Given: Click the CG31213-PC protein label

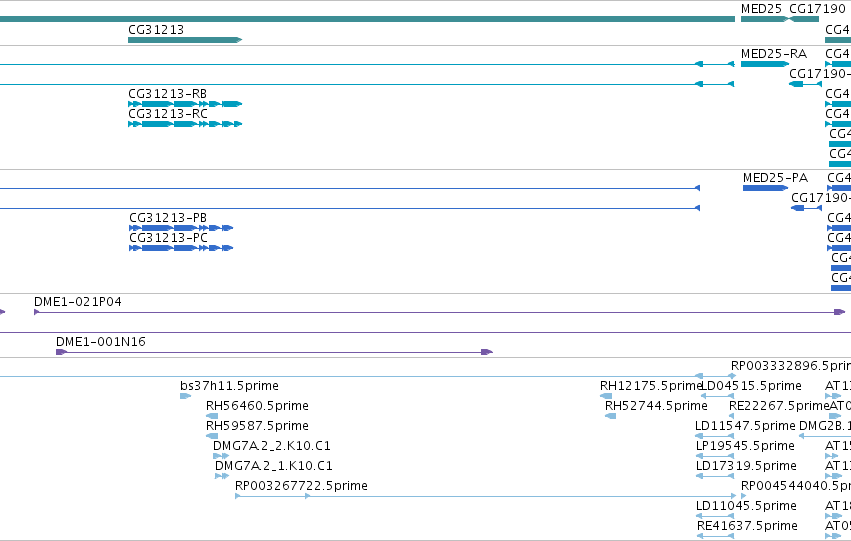Looking at the screenshot, I should [x=168, y=238].
